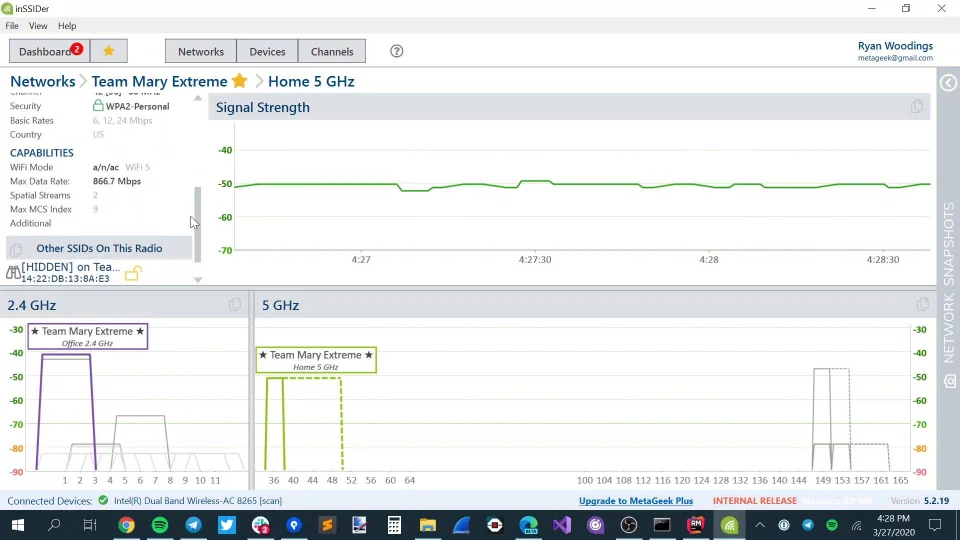Open RubyMine from taskbar
The image size is (960, 540).
tap(696, 525)
